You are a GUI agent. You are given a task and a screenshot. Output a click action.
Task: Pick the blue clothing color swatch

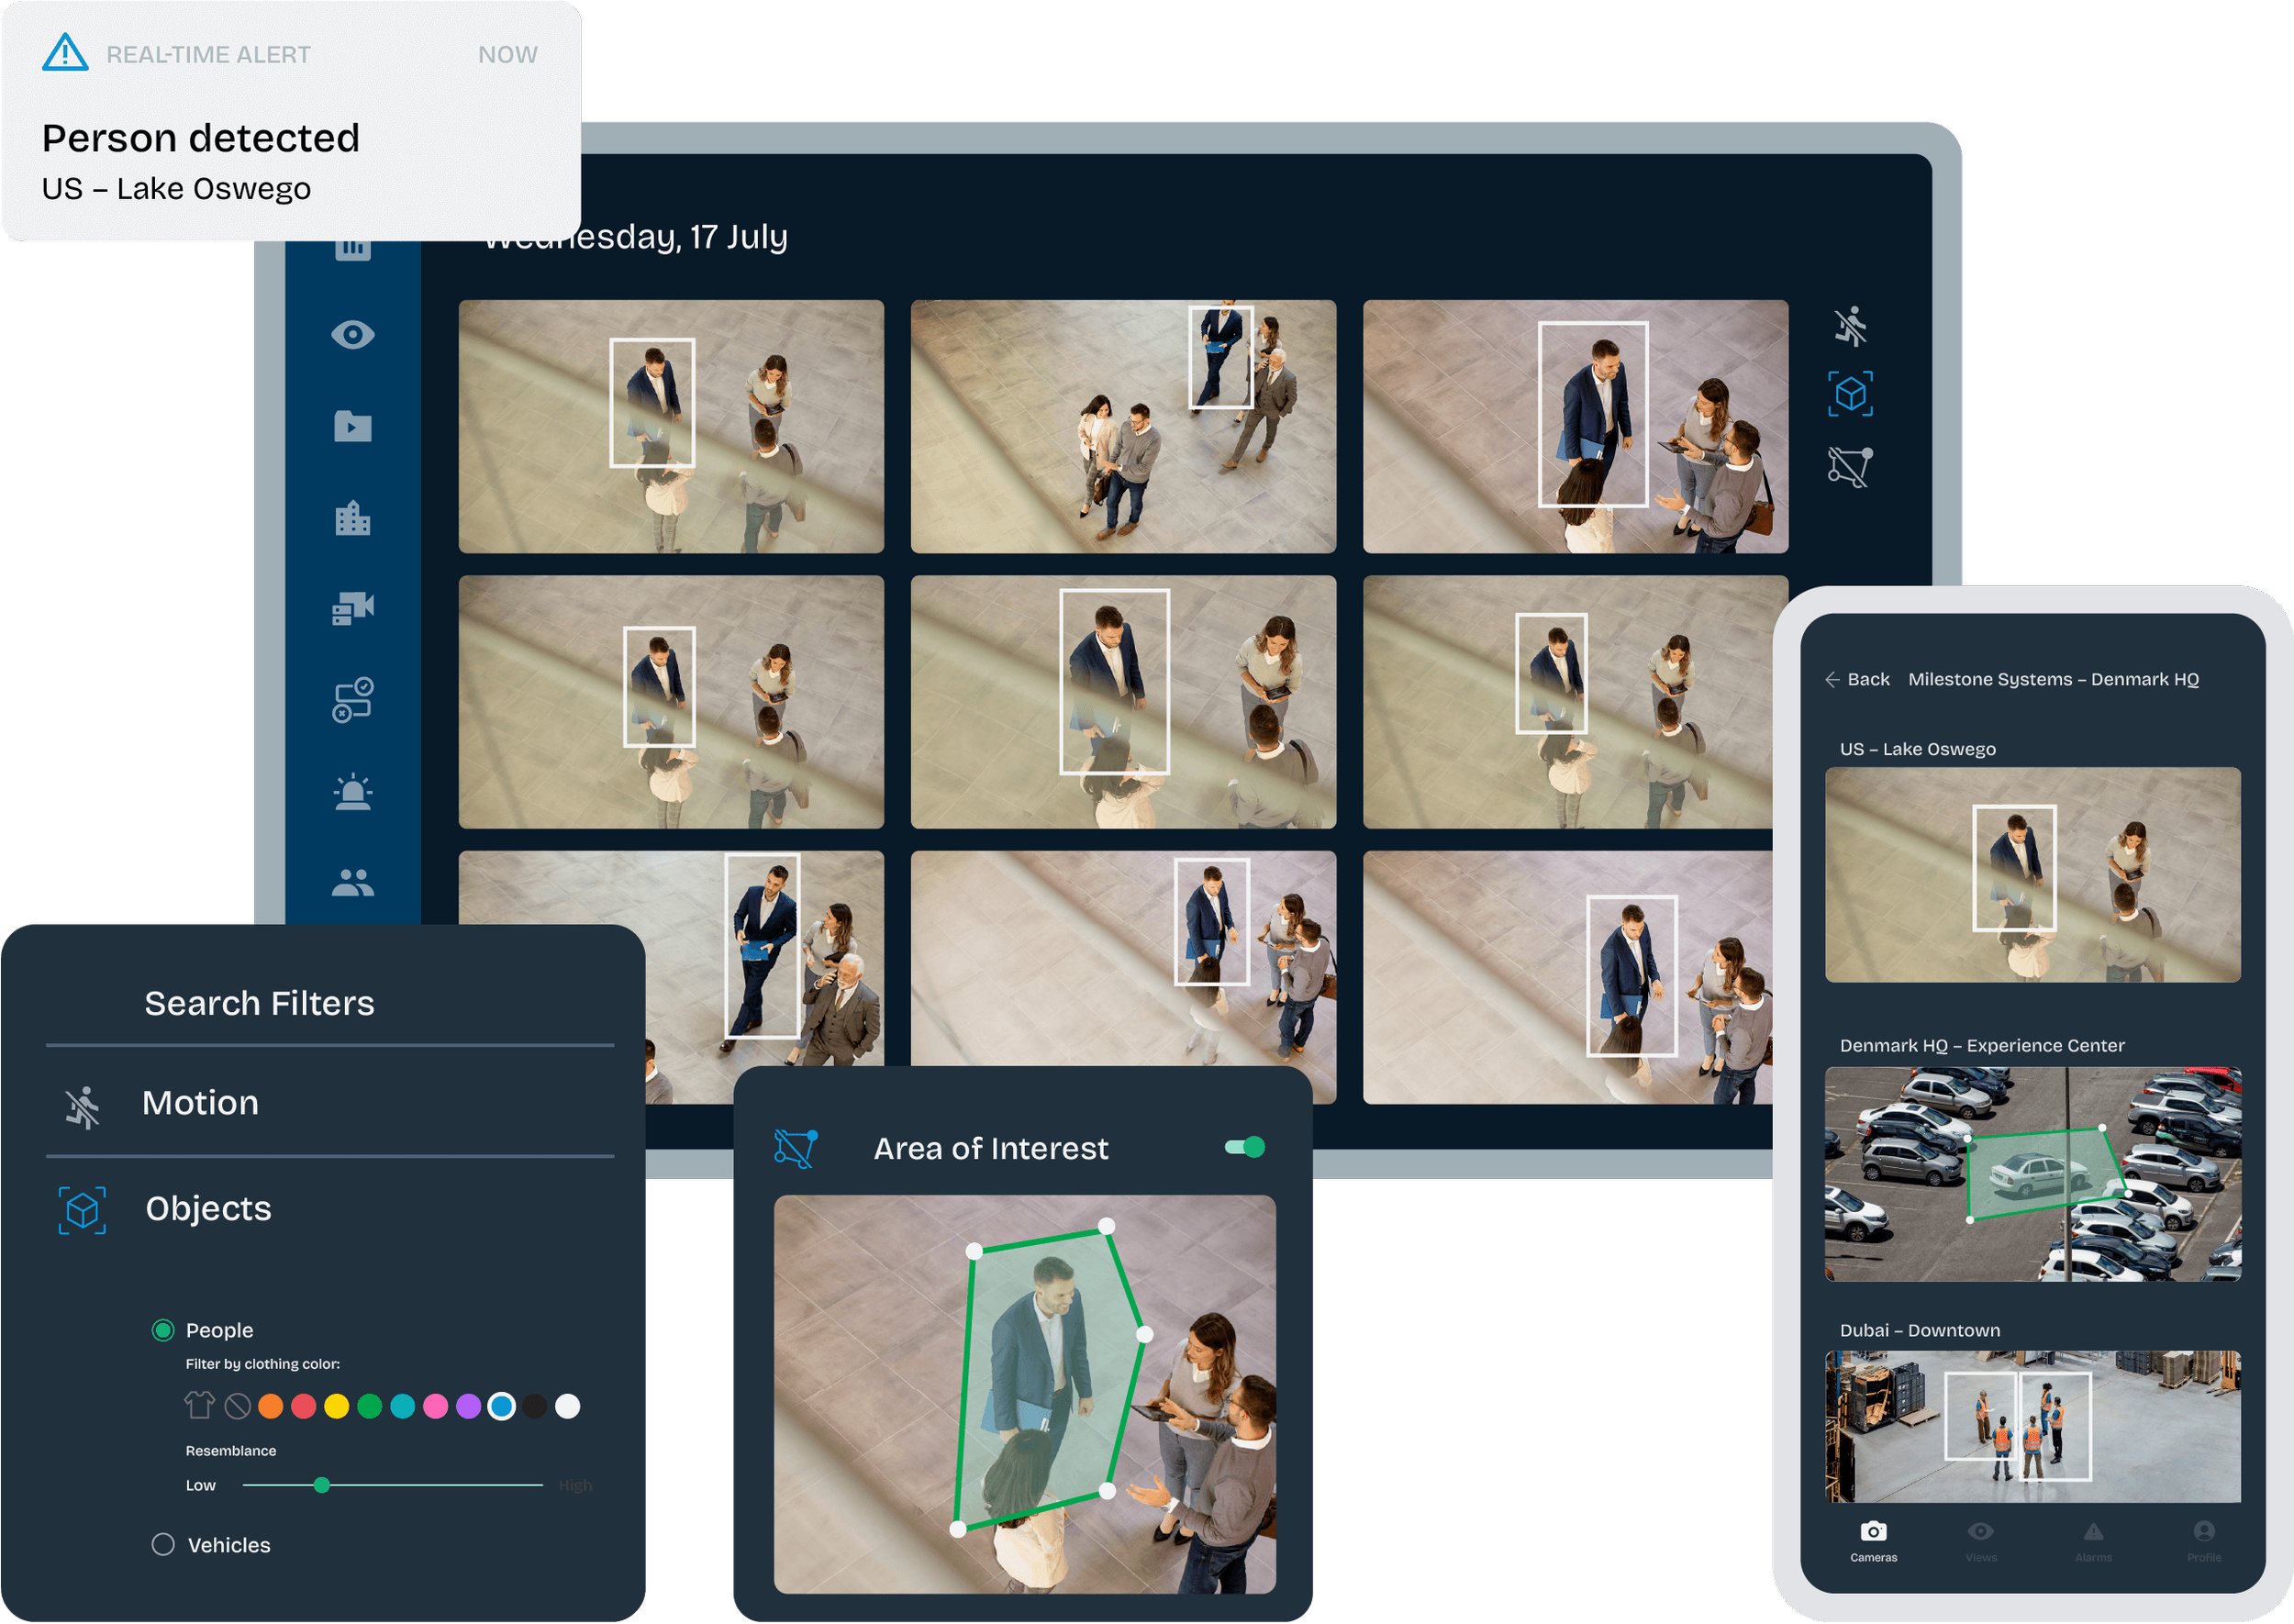501,1407
